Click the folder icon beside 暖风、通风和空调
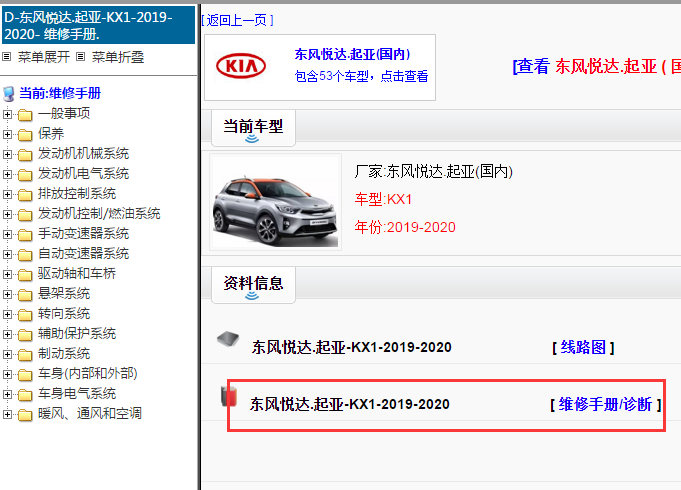 pyautogui.click(x=25, y=414)
